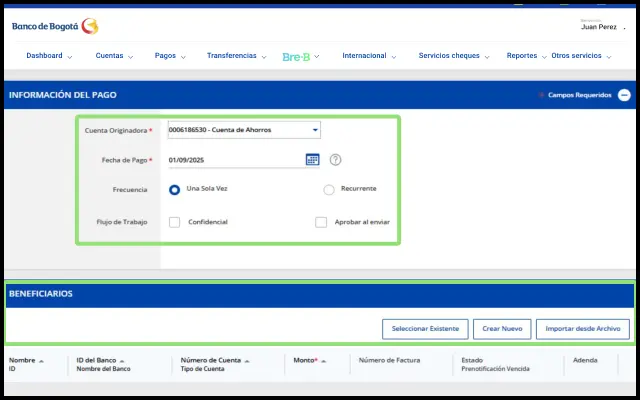
Task: Select Recurrente frequency option
Action: (329, 190)
